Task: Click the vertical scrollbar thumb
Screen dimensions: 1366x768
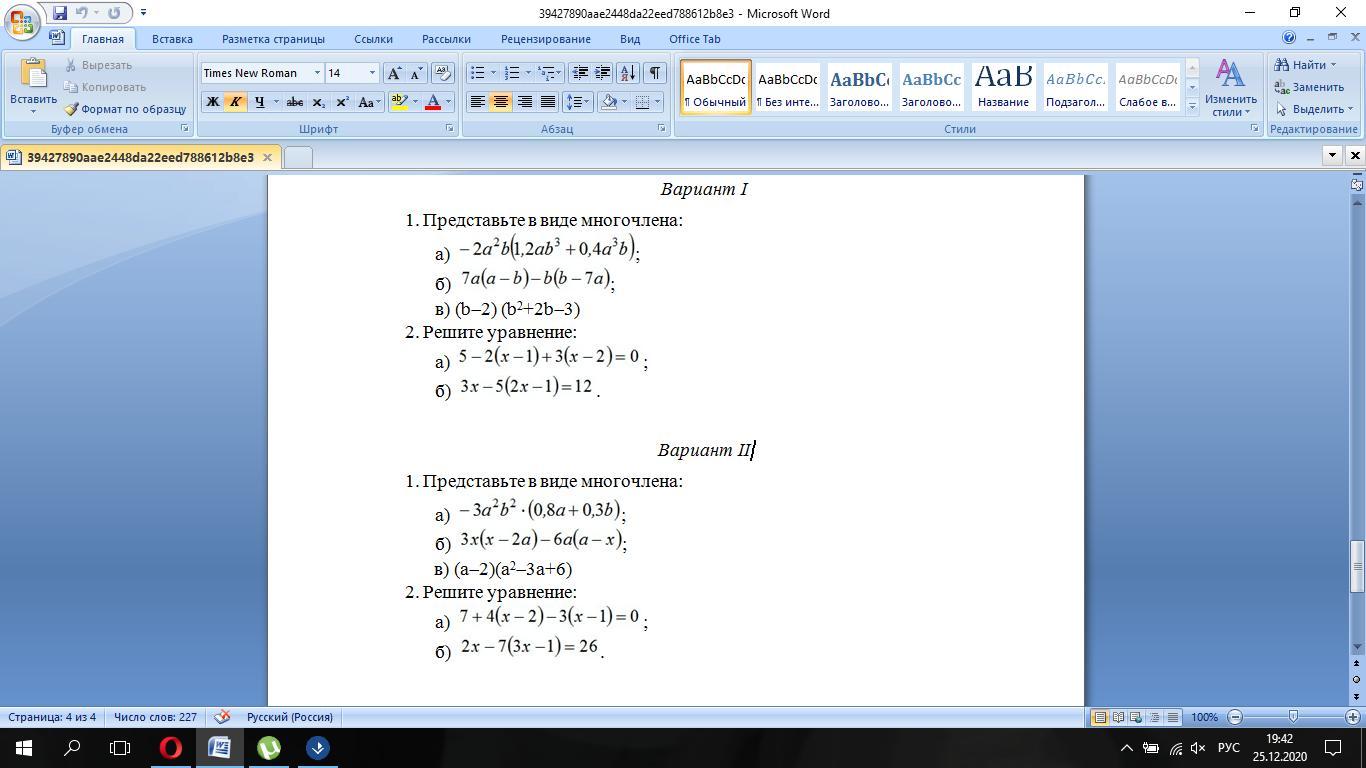Action: tap(1357, 567)
